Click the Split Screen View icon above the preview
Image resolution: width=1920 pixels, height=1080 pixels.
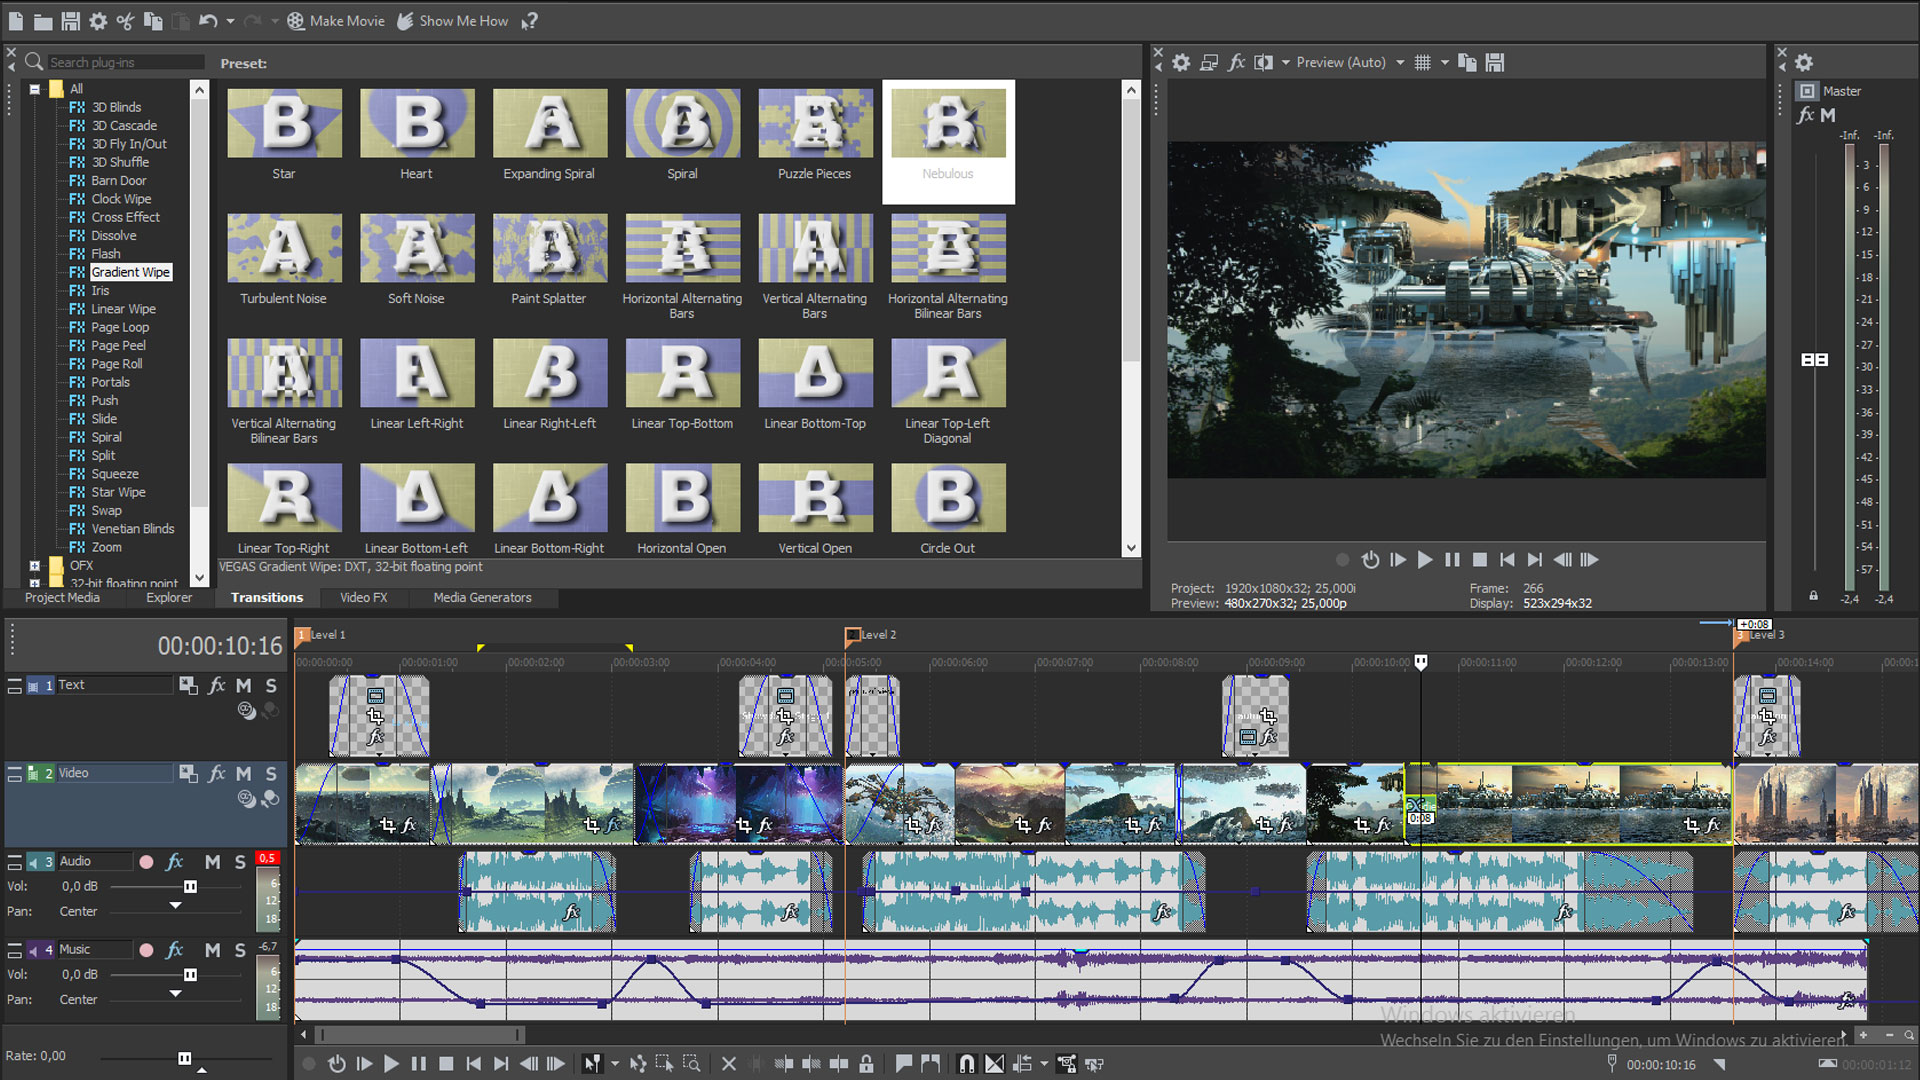tap(1261, 62)
